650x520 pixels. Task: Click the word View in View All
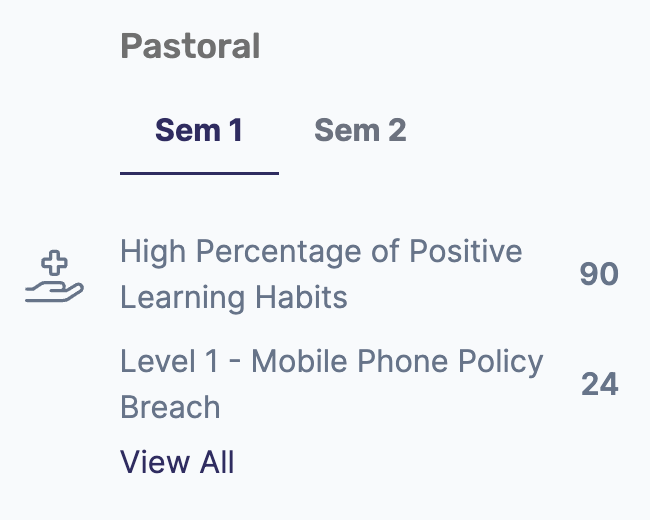pyautogui.click(x=155, y=462)
